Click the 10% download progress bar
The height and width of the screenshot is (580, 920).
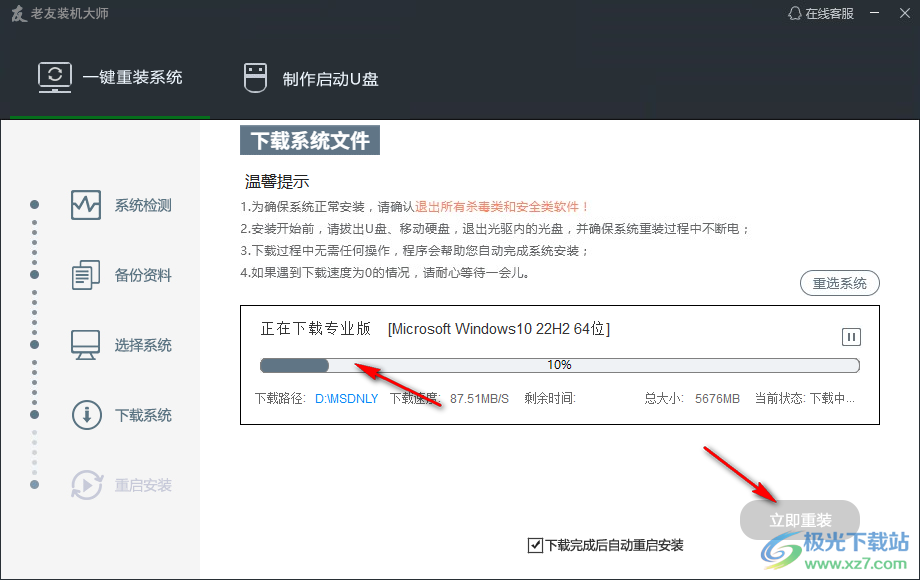coord(560,365)
